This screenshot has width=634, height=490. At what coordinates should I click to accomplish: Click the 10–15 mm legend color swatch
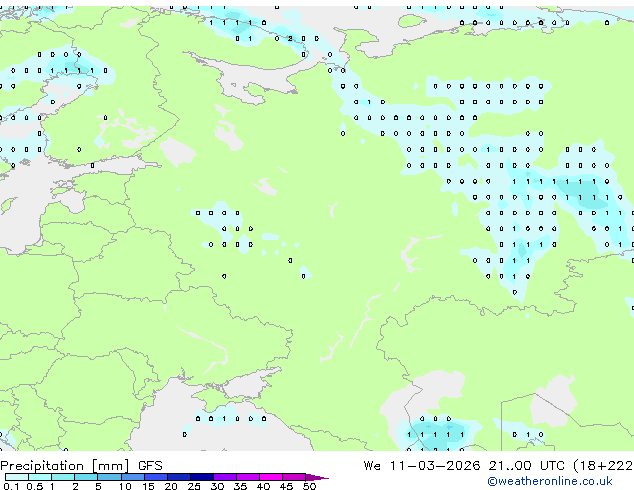(132, 477)
